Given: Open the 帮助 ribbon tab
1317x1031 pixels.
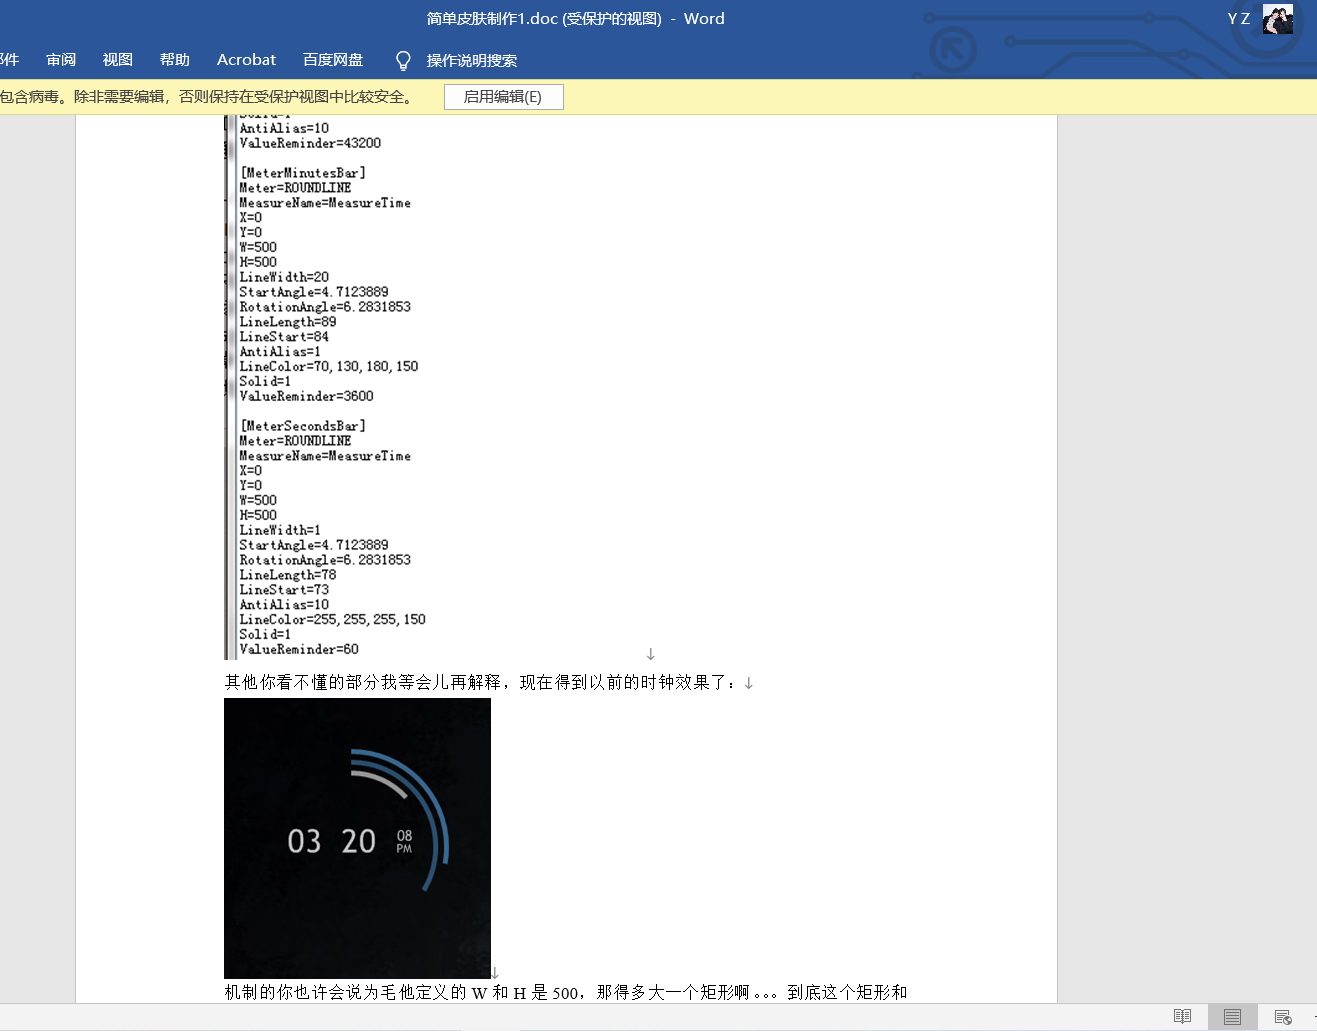Looking at the screenshot, I should tap(175, 60).
